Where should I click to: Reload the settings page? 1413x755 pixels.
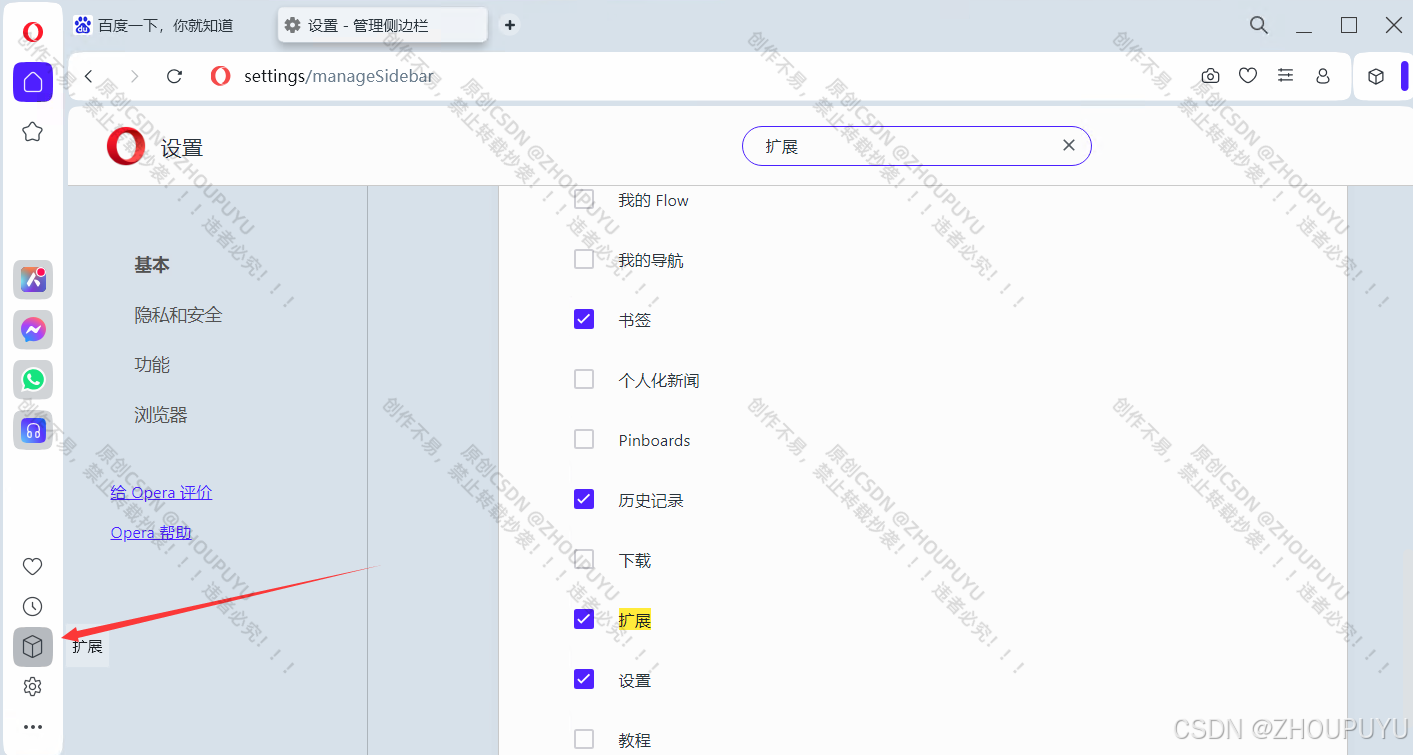(x=175, y=76)
